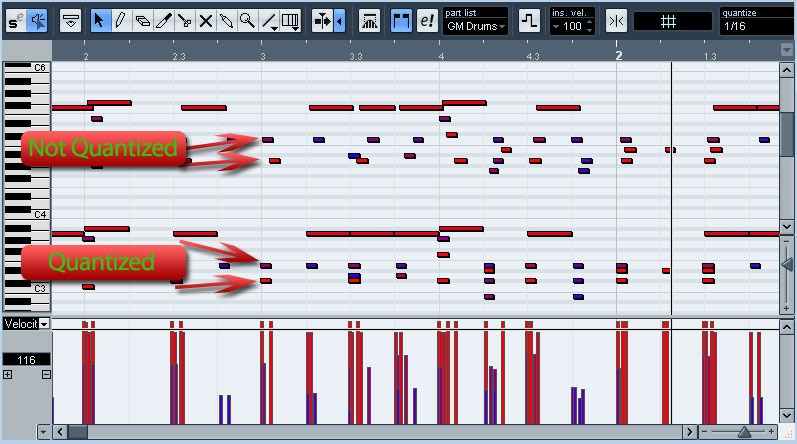Decrease insert velocity with down arrow
Viewport: 797px width, 444px height.
[x=589, y=29]
